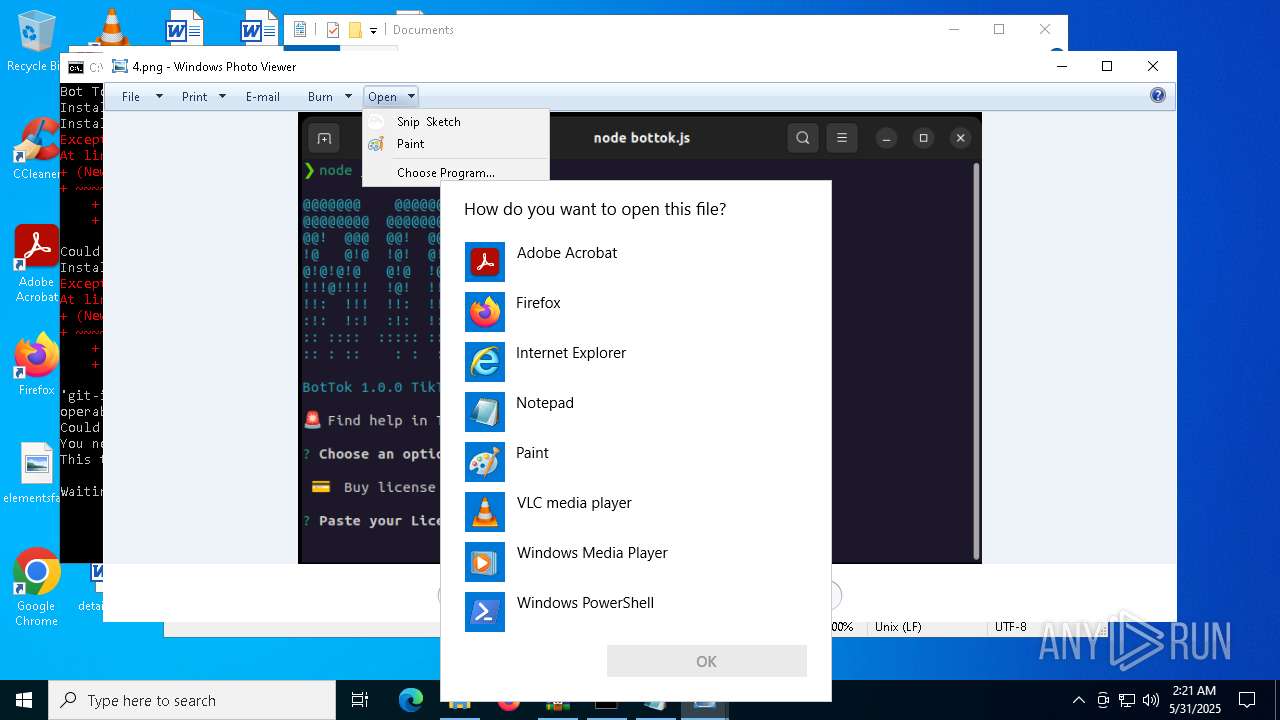Open the Print dropdown in Photo Viewer
This screenshot has width=1280, height=720.
pyautogui.click(x=204, y=97)
